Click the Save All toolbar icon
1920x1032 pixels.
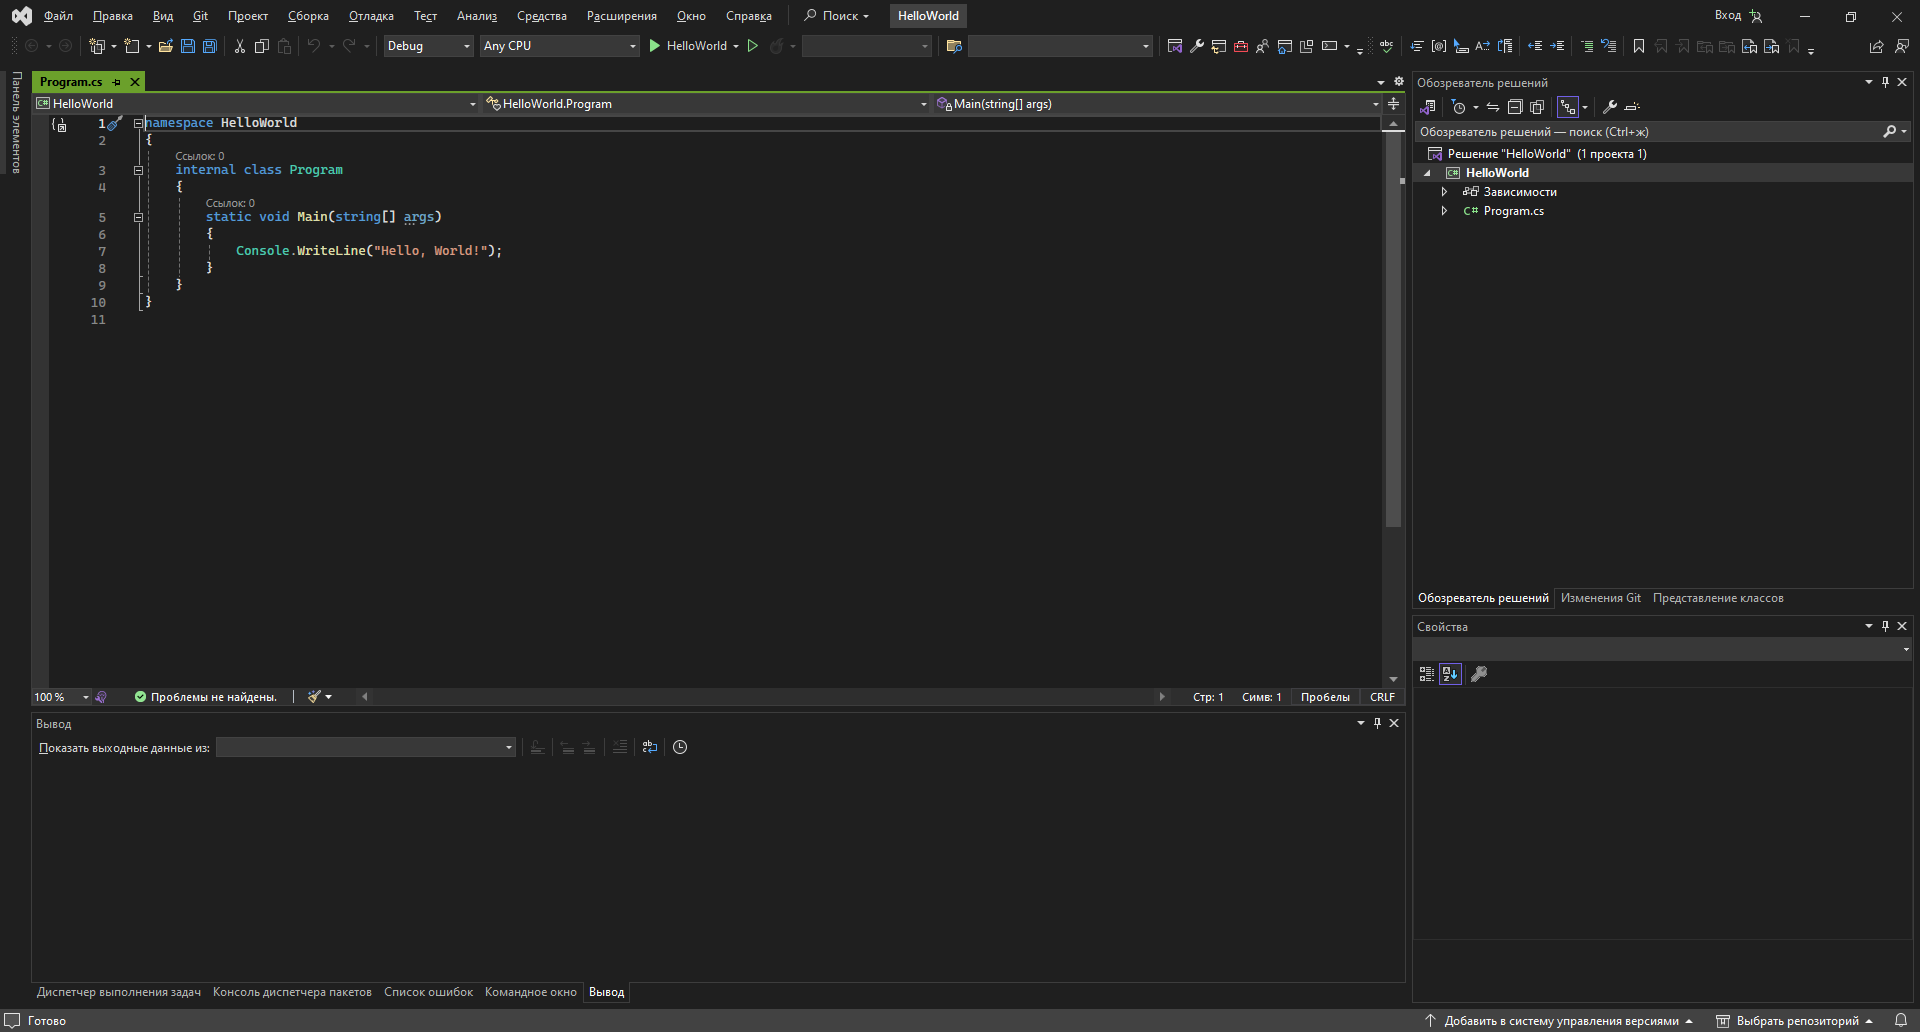pos(210,46)
